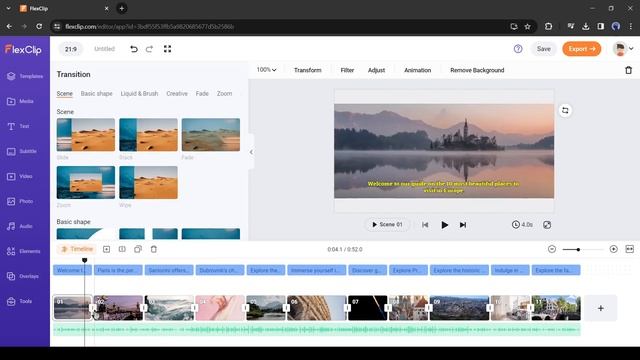Fit timeline to screen width icon
Screen dimensions: 640x360
click(630, 249)
